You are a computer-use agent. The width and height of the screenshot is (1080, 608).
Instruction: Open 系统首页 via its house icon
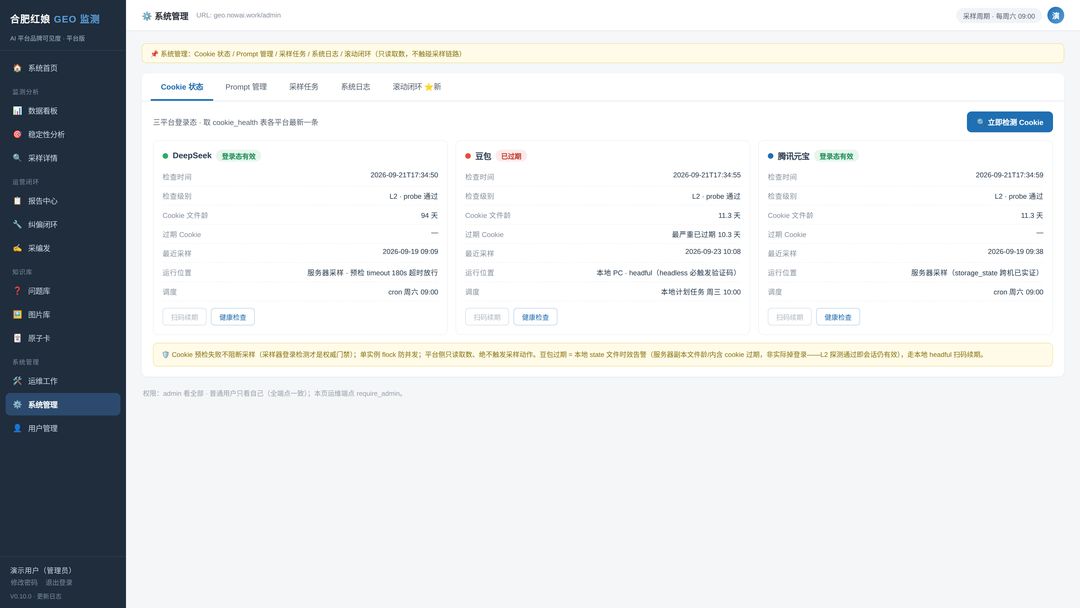(17, 68)
